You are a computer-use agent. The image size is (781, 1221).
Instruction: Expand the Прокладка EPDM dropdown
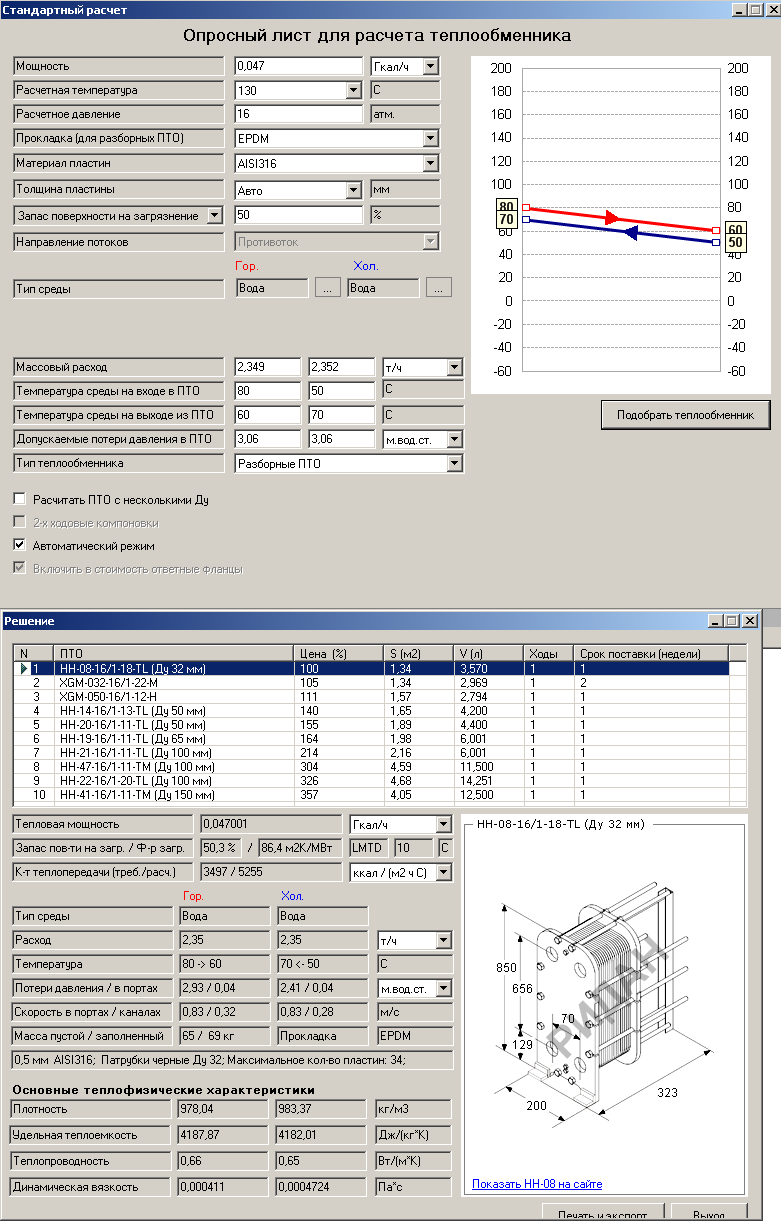(430, 138)
